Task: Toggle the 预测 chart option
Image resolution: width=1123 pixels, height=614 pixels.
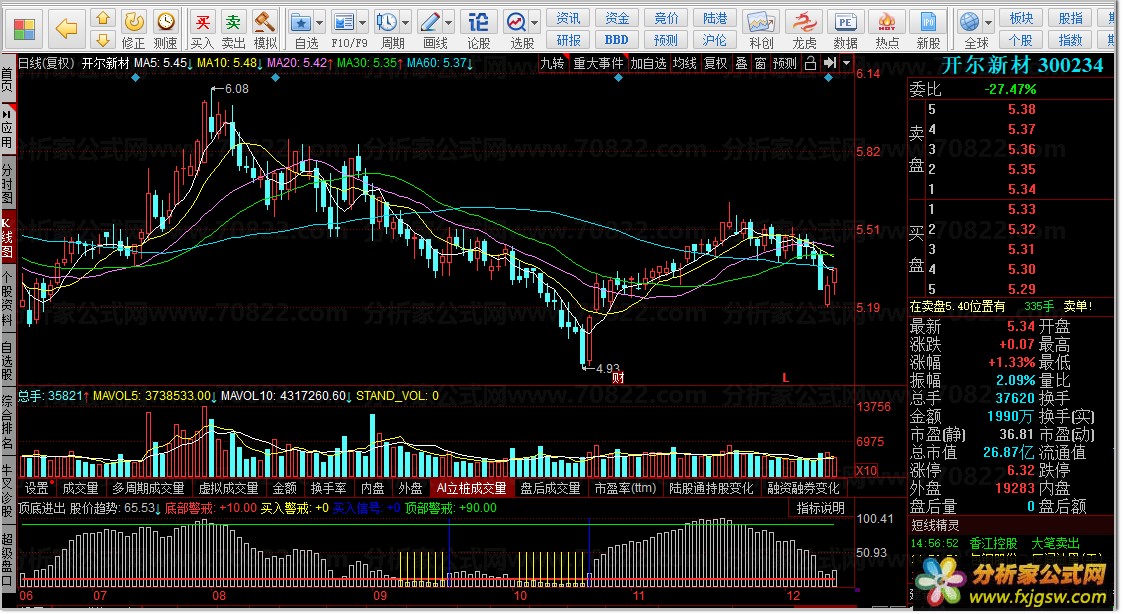Action: point(785,64)
